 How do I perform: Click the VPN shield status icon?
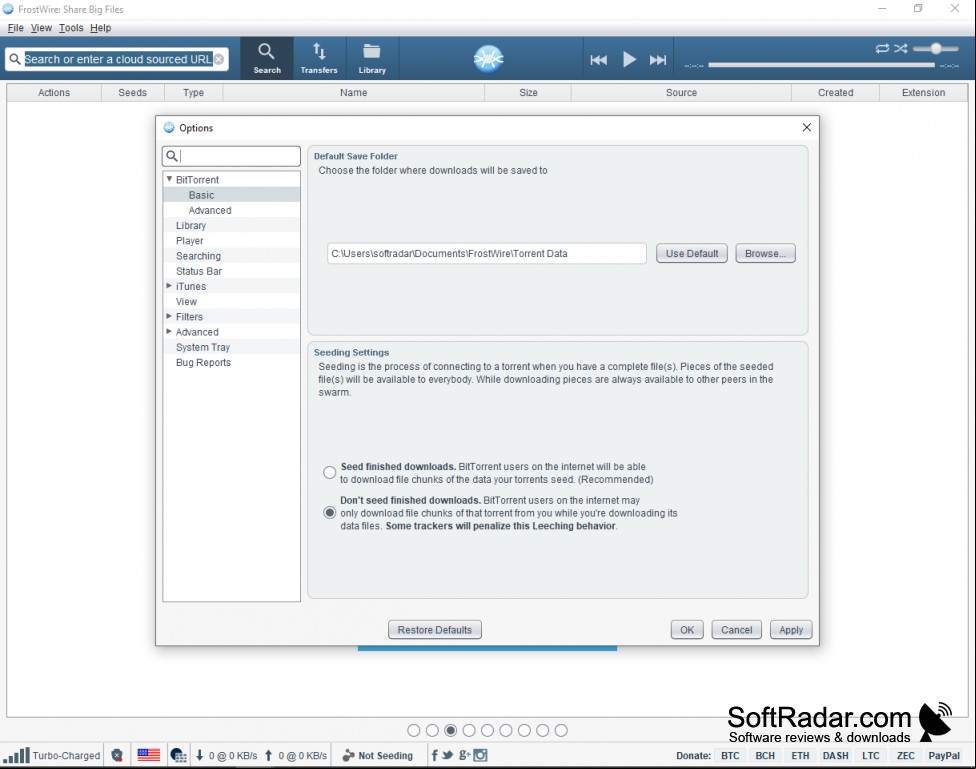coord(117,755)
